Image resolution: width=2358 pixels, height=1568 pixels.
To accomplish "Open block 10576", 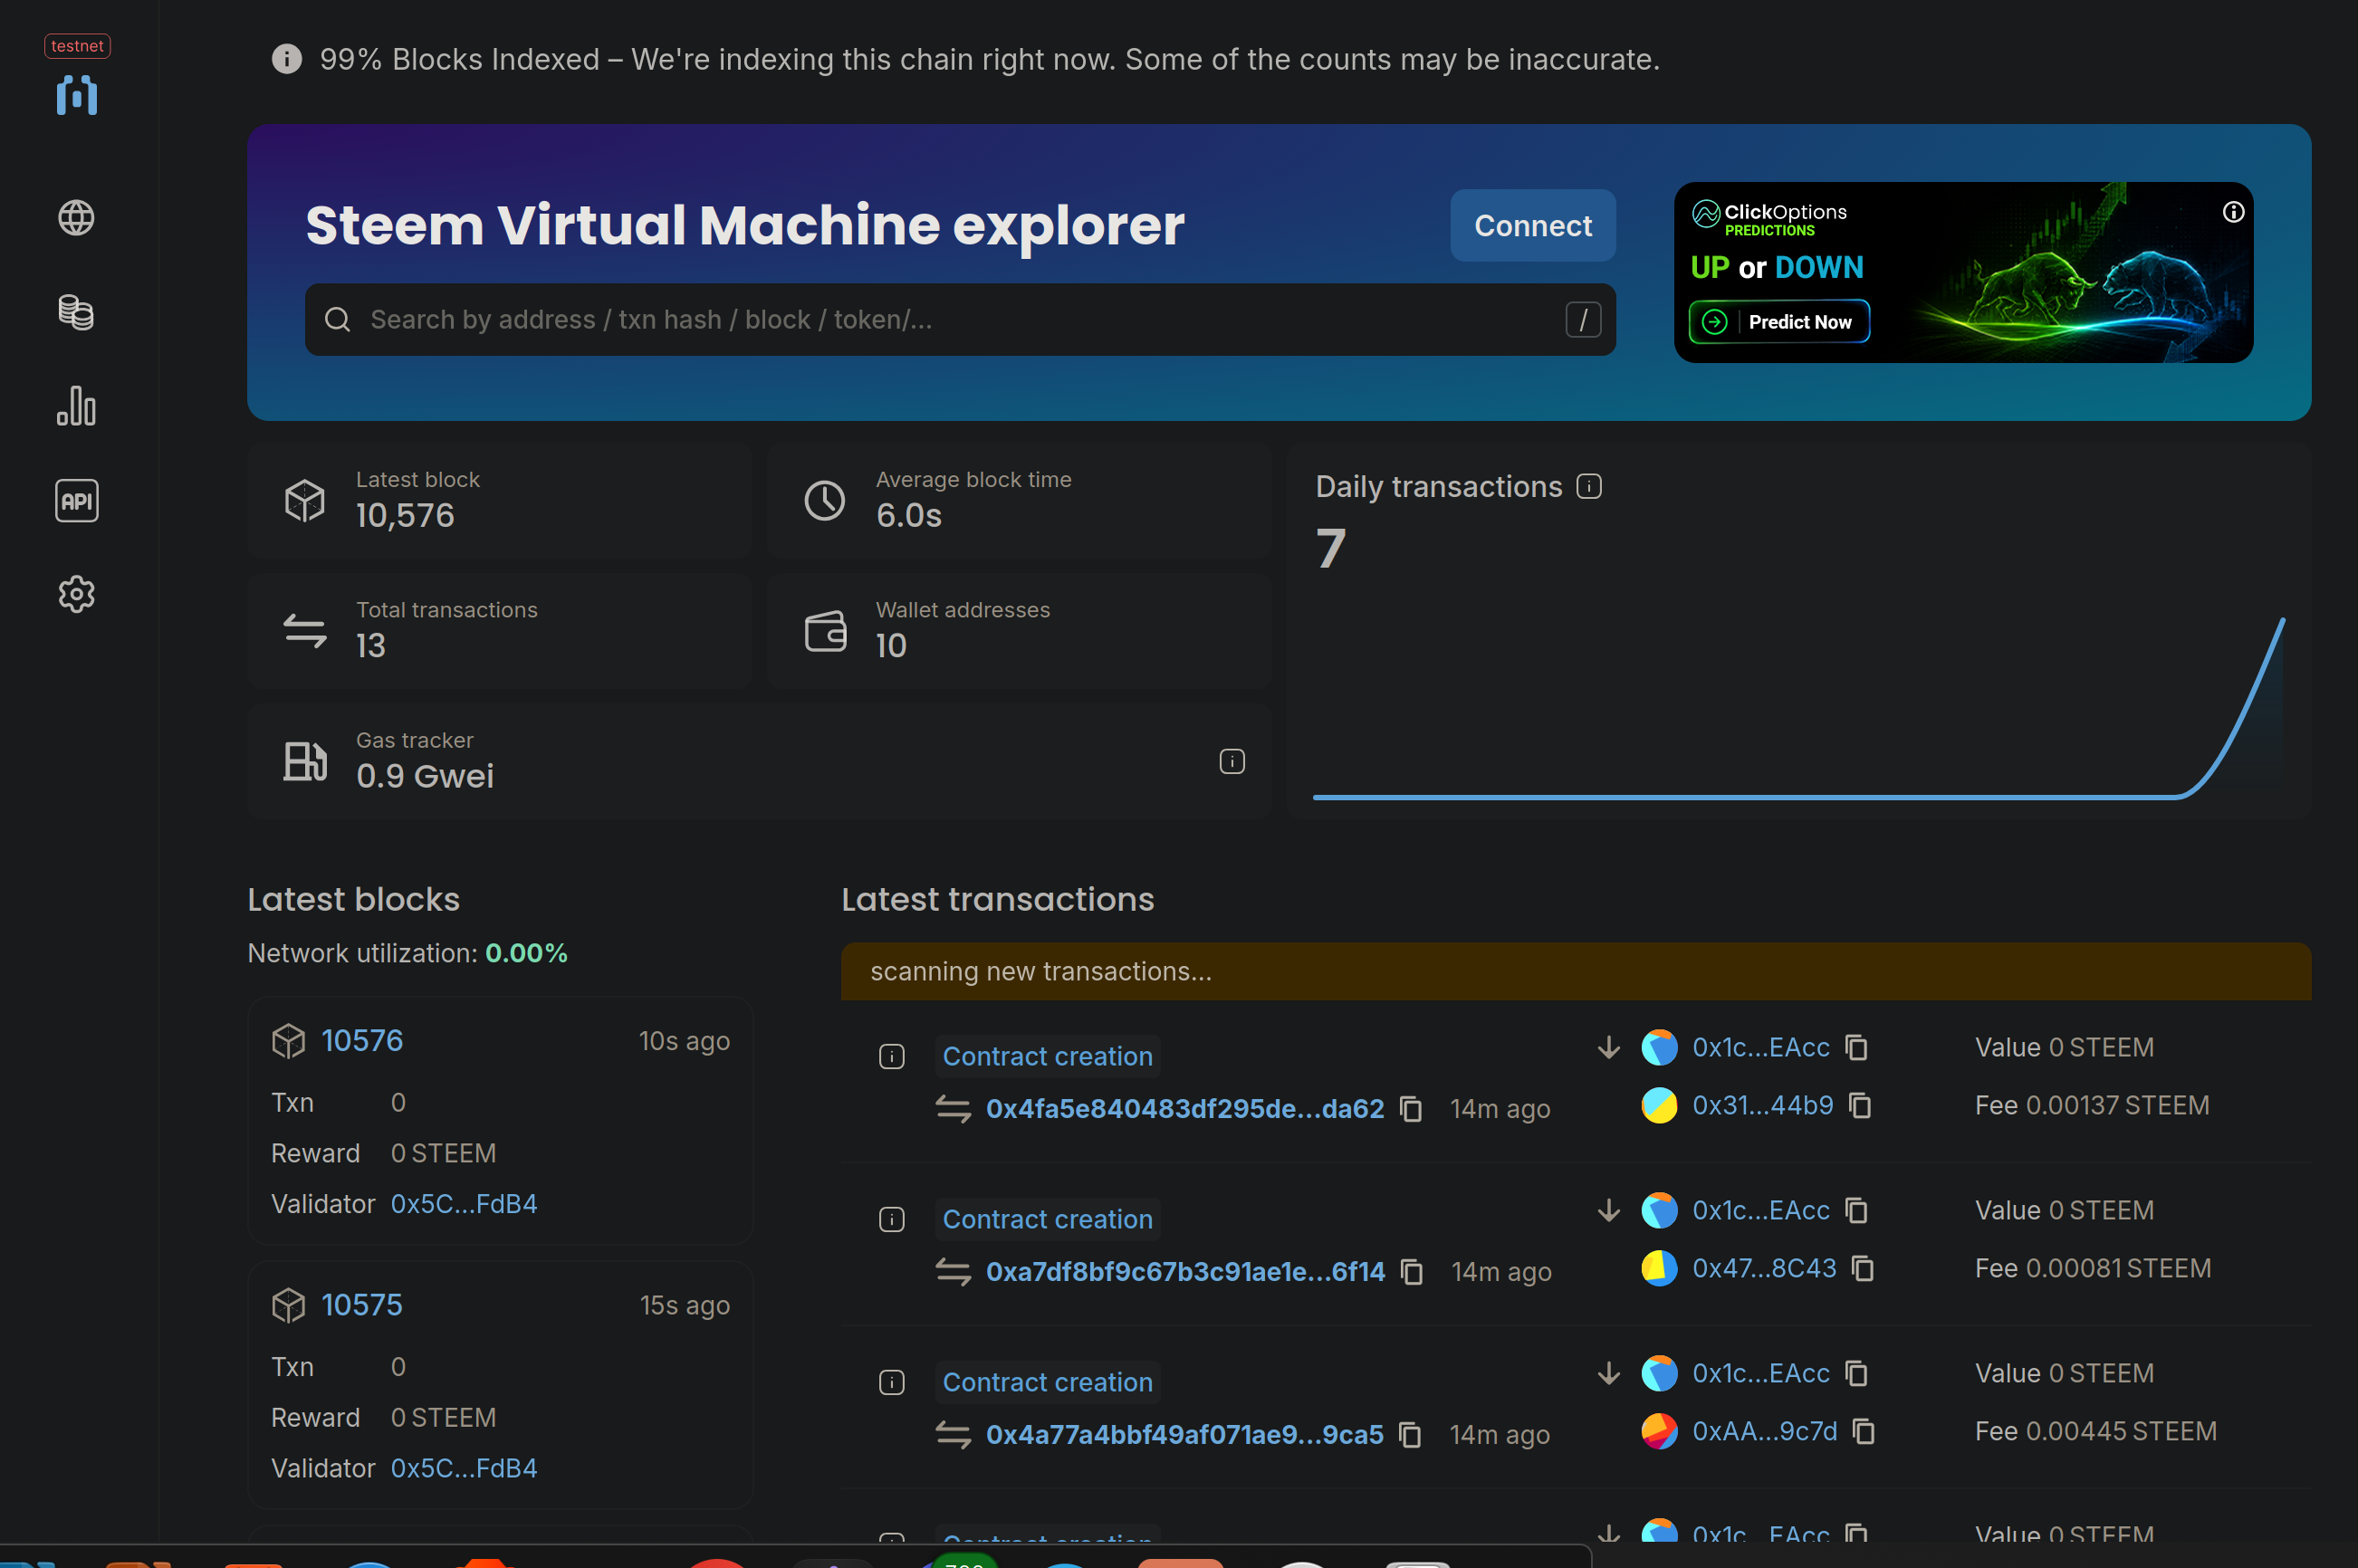I will point(362,1040).
